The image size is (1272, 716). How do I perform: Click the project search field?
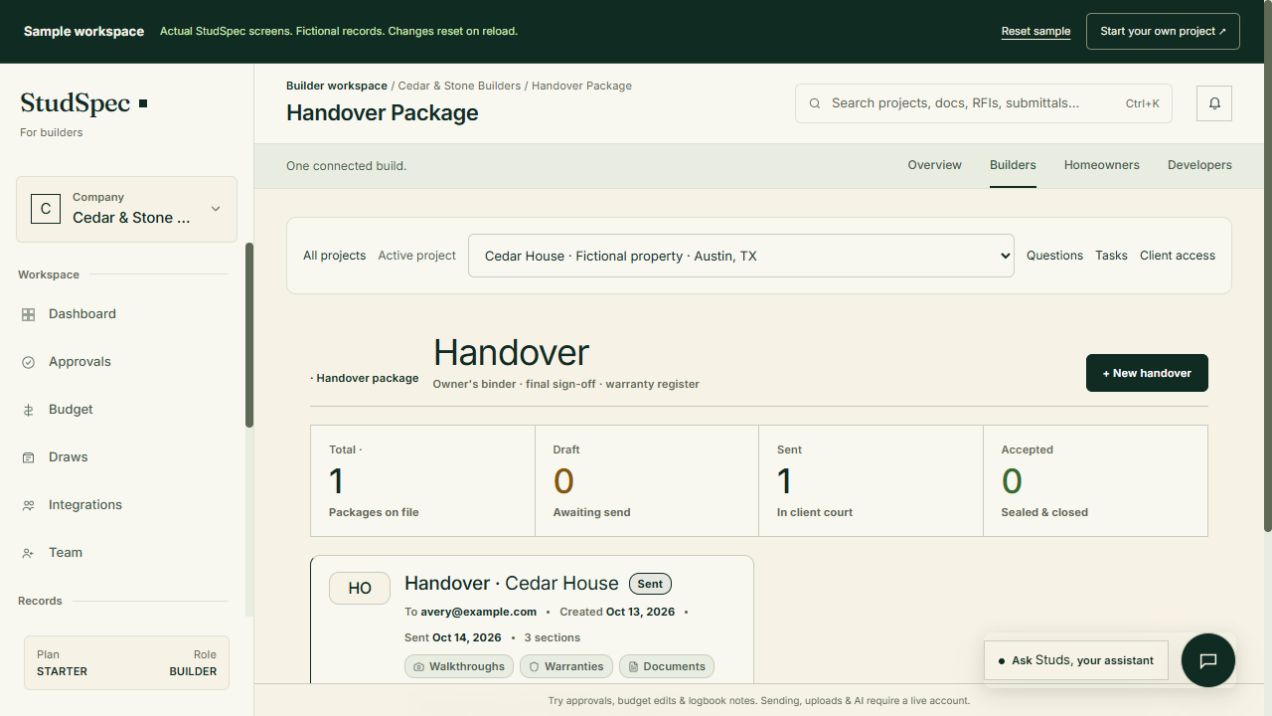click(x=983, y=103)
